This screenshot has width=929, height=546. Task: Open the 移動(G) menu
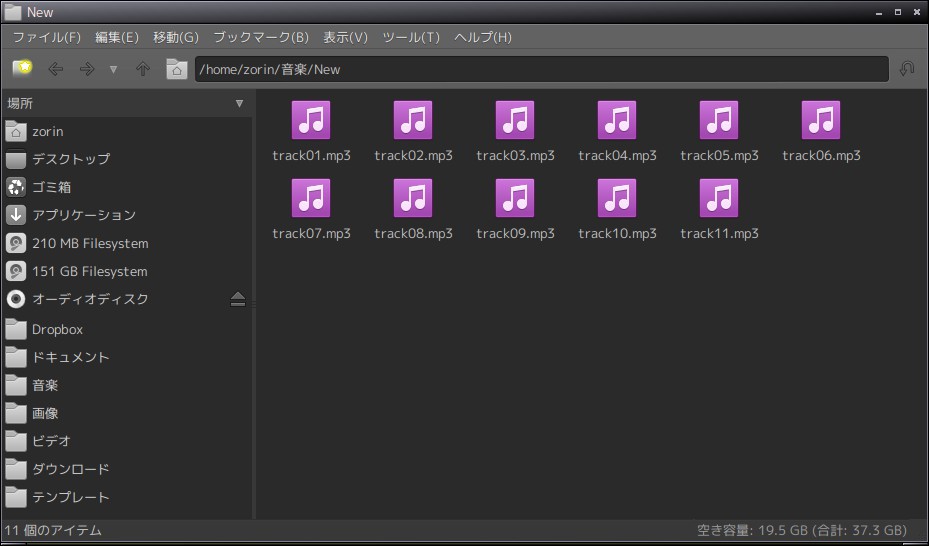175,37
